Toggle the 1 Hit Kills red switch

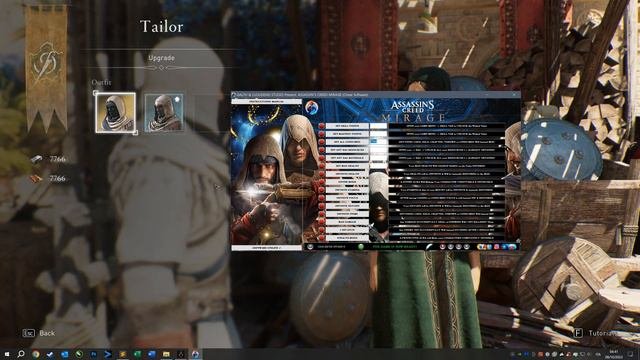point(322,230)
